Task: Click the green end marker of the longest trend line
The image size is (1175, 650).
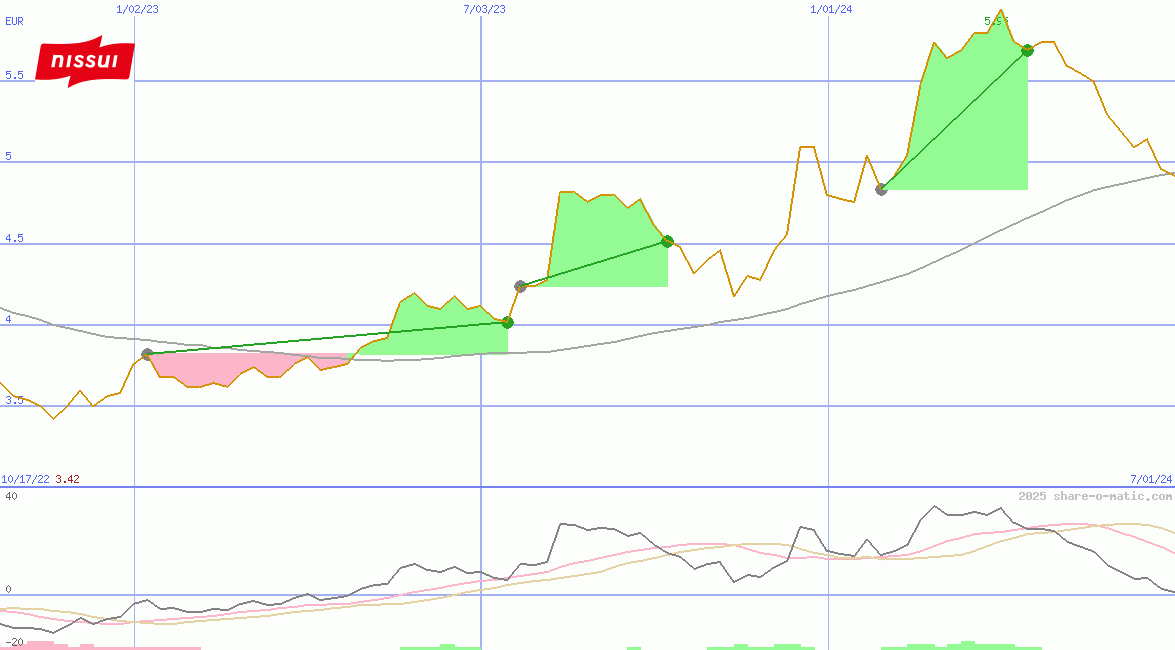Action: pos(507,322)
